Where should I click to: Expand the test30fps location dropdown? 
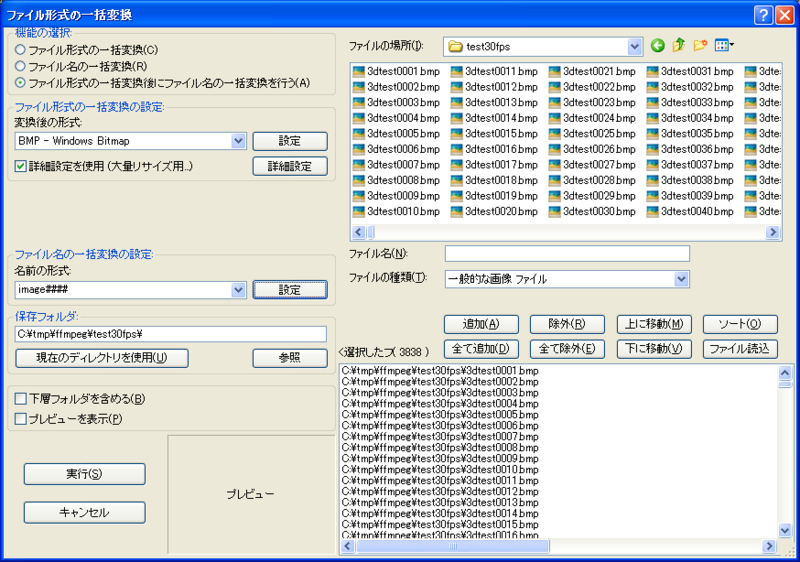pos(634,46)
